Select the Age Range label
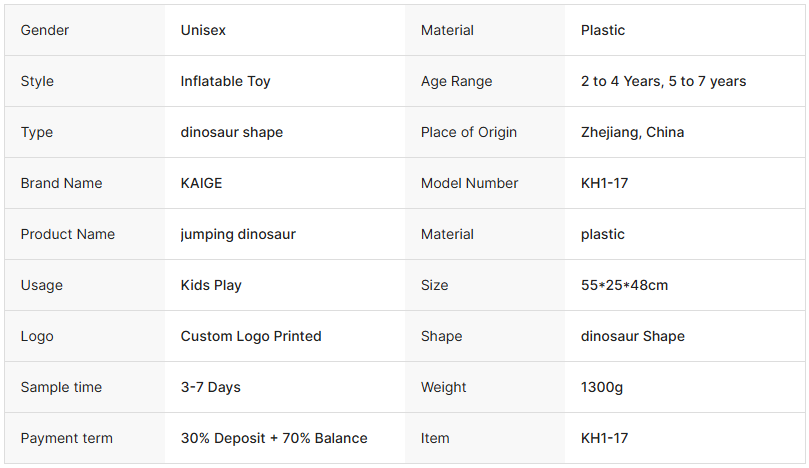Image resolution: width=809 pixels, height=468 pixels. point(456,81)
